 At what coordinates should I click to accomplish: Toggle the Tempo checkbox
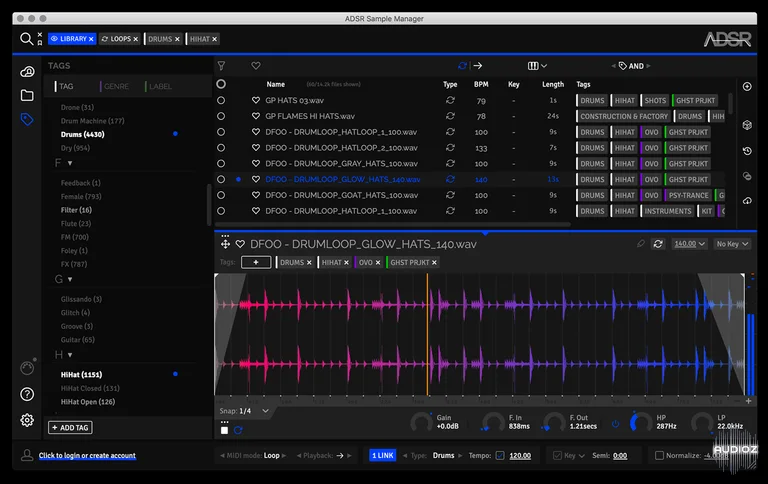(500, 456)
